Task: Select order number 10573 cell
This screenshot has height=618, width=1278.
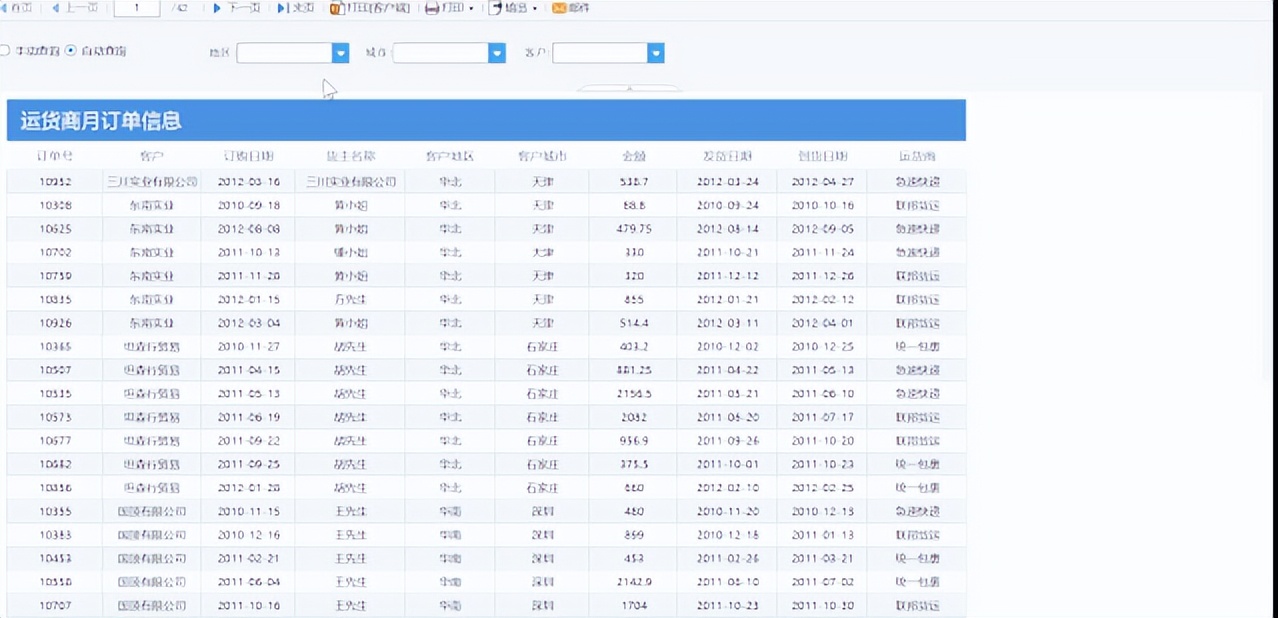Action: 55,417
